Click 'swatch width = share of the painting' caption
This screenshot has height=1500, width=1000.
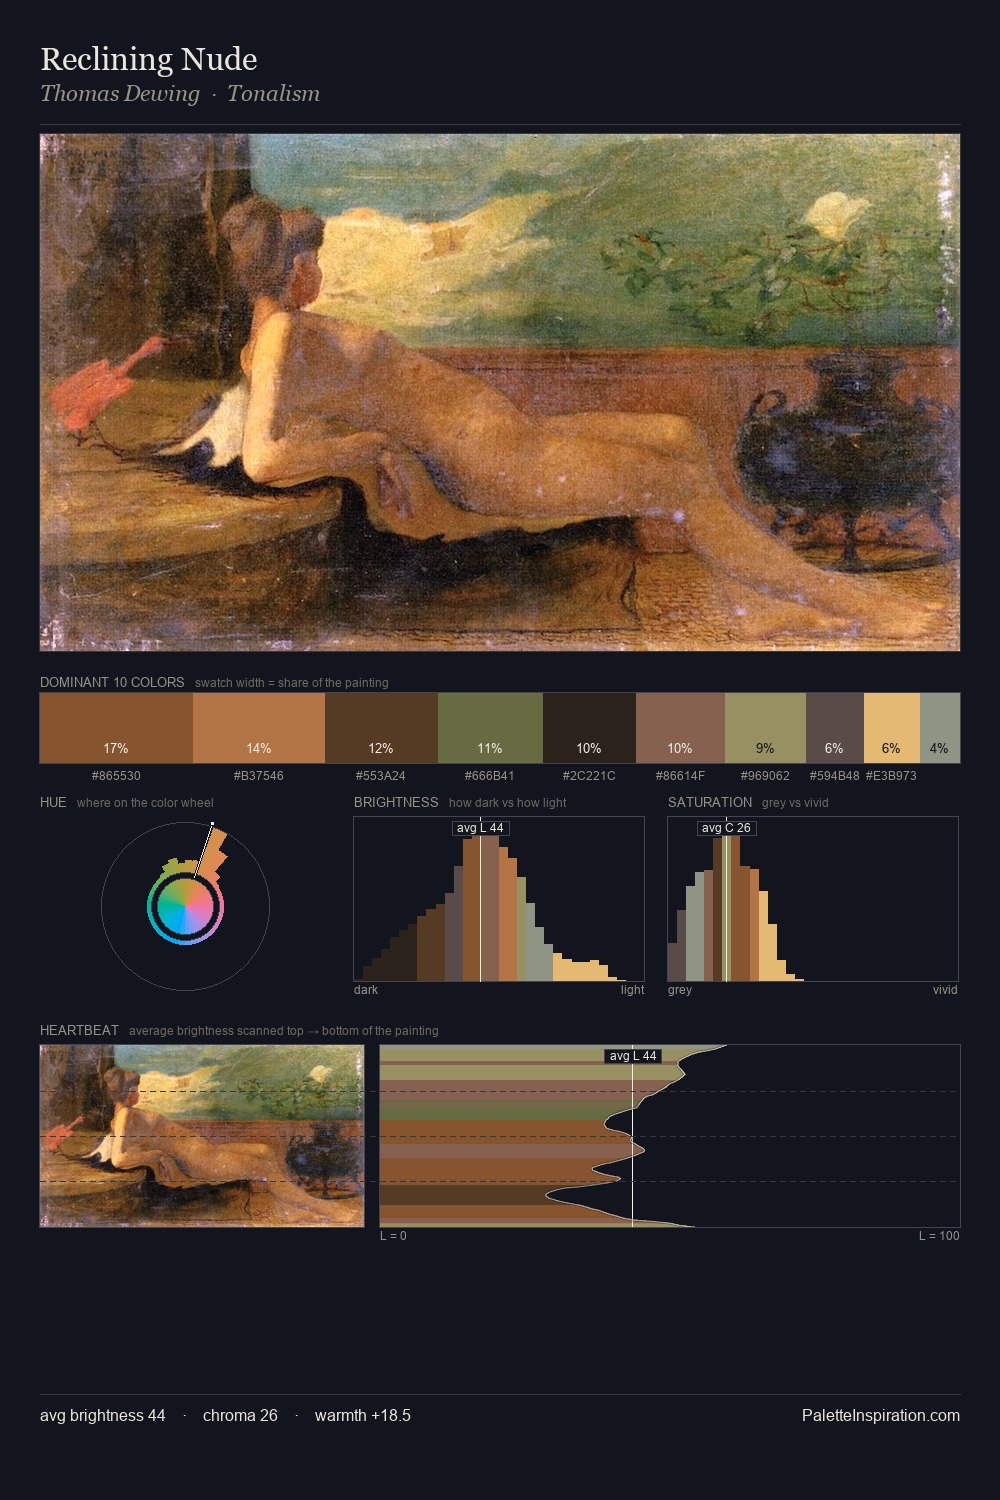tap(292, 683)
